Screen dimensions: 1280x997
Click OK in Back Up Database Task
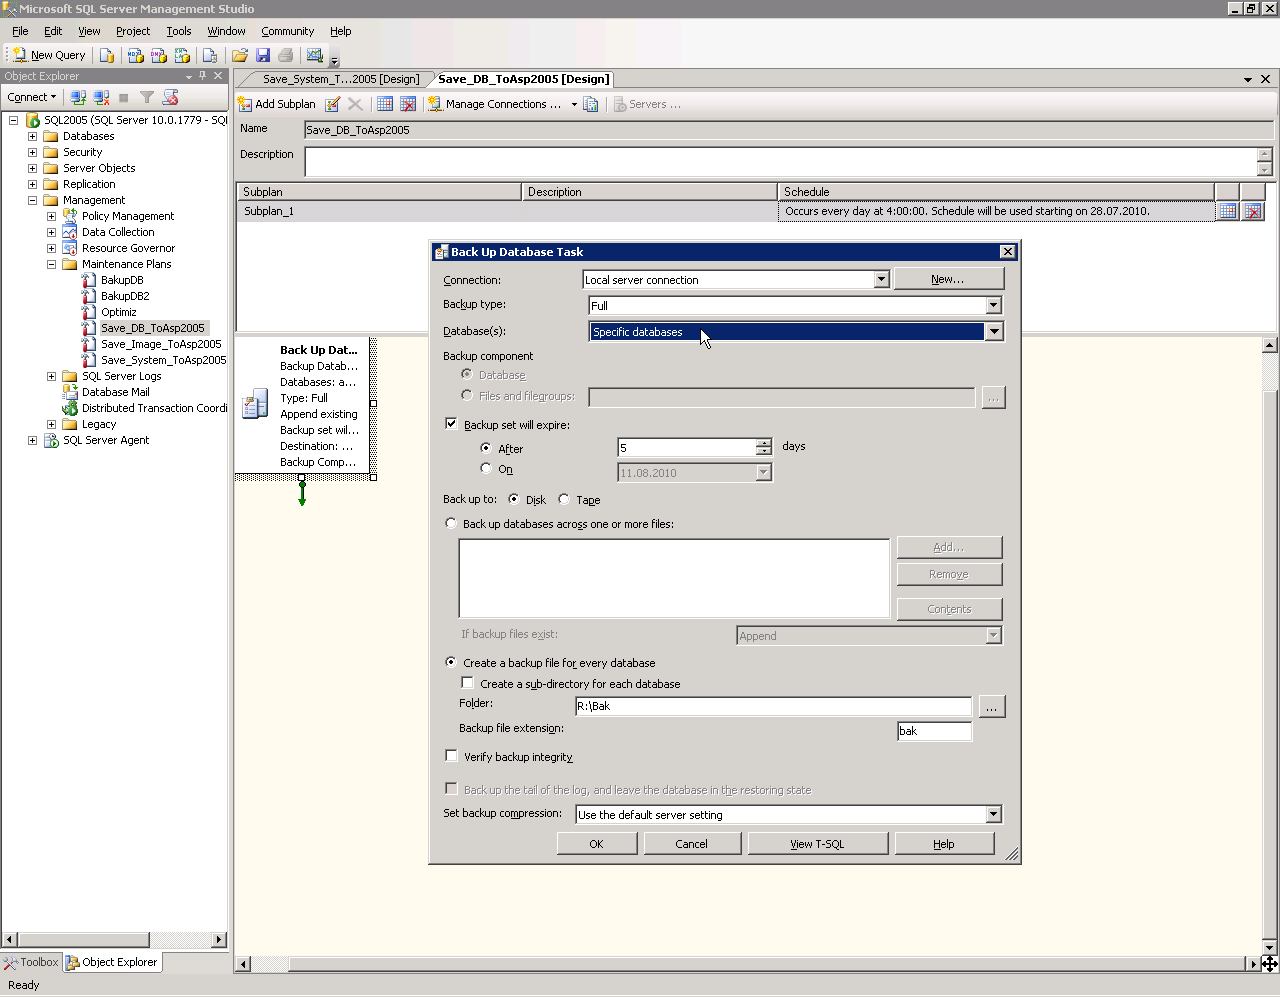[596, 844]
